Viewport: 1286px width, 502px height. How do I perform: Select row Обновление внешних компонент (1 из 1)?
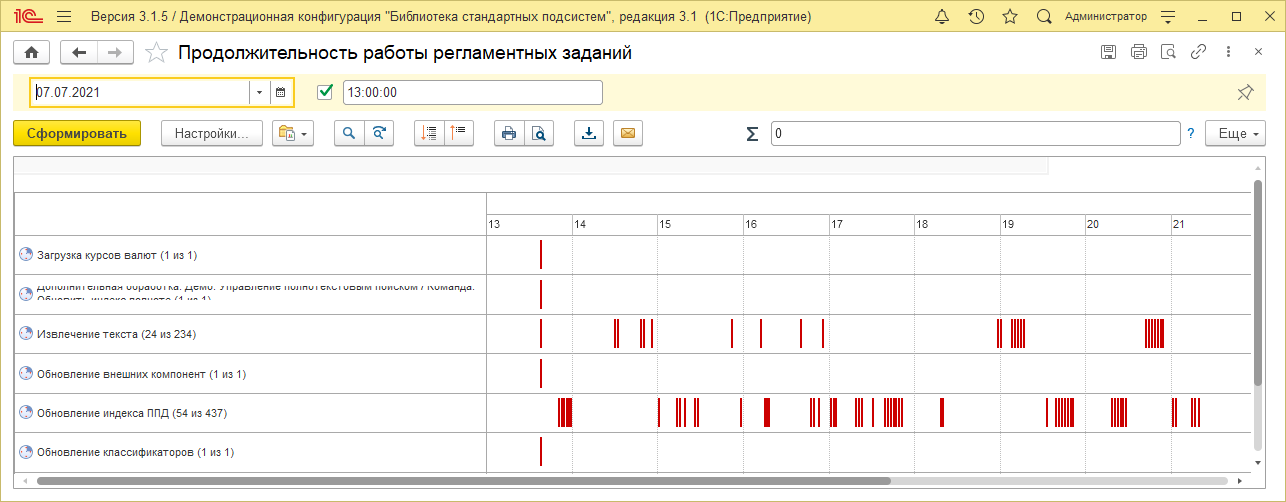(250, 373)
